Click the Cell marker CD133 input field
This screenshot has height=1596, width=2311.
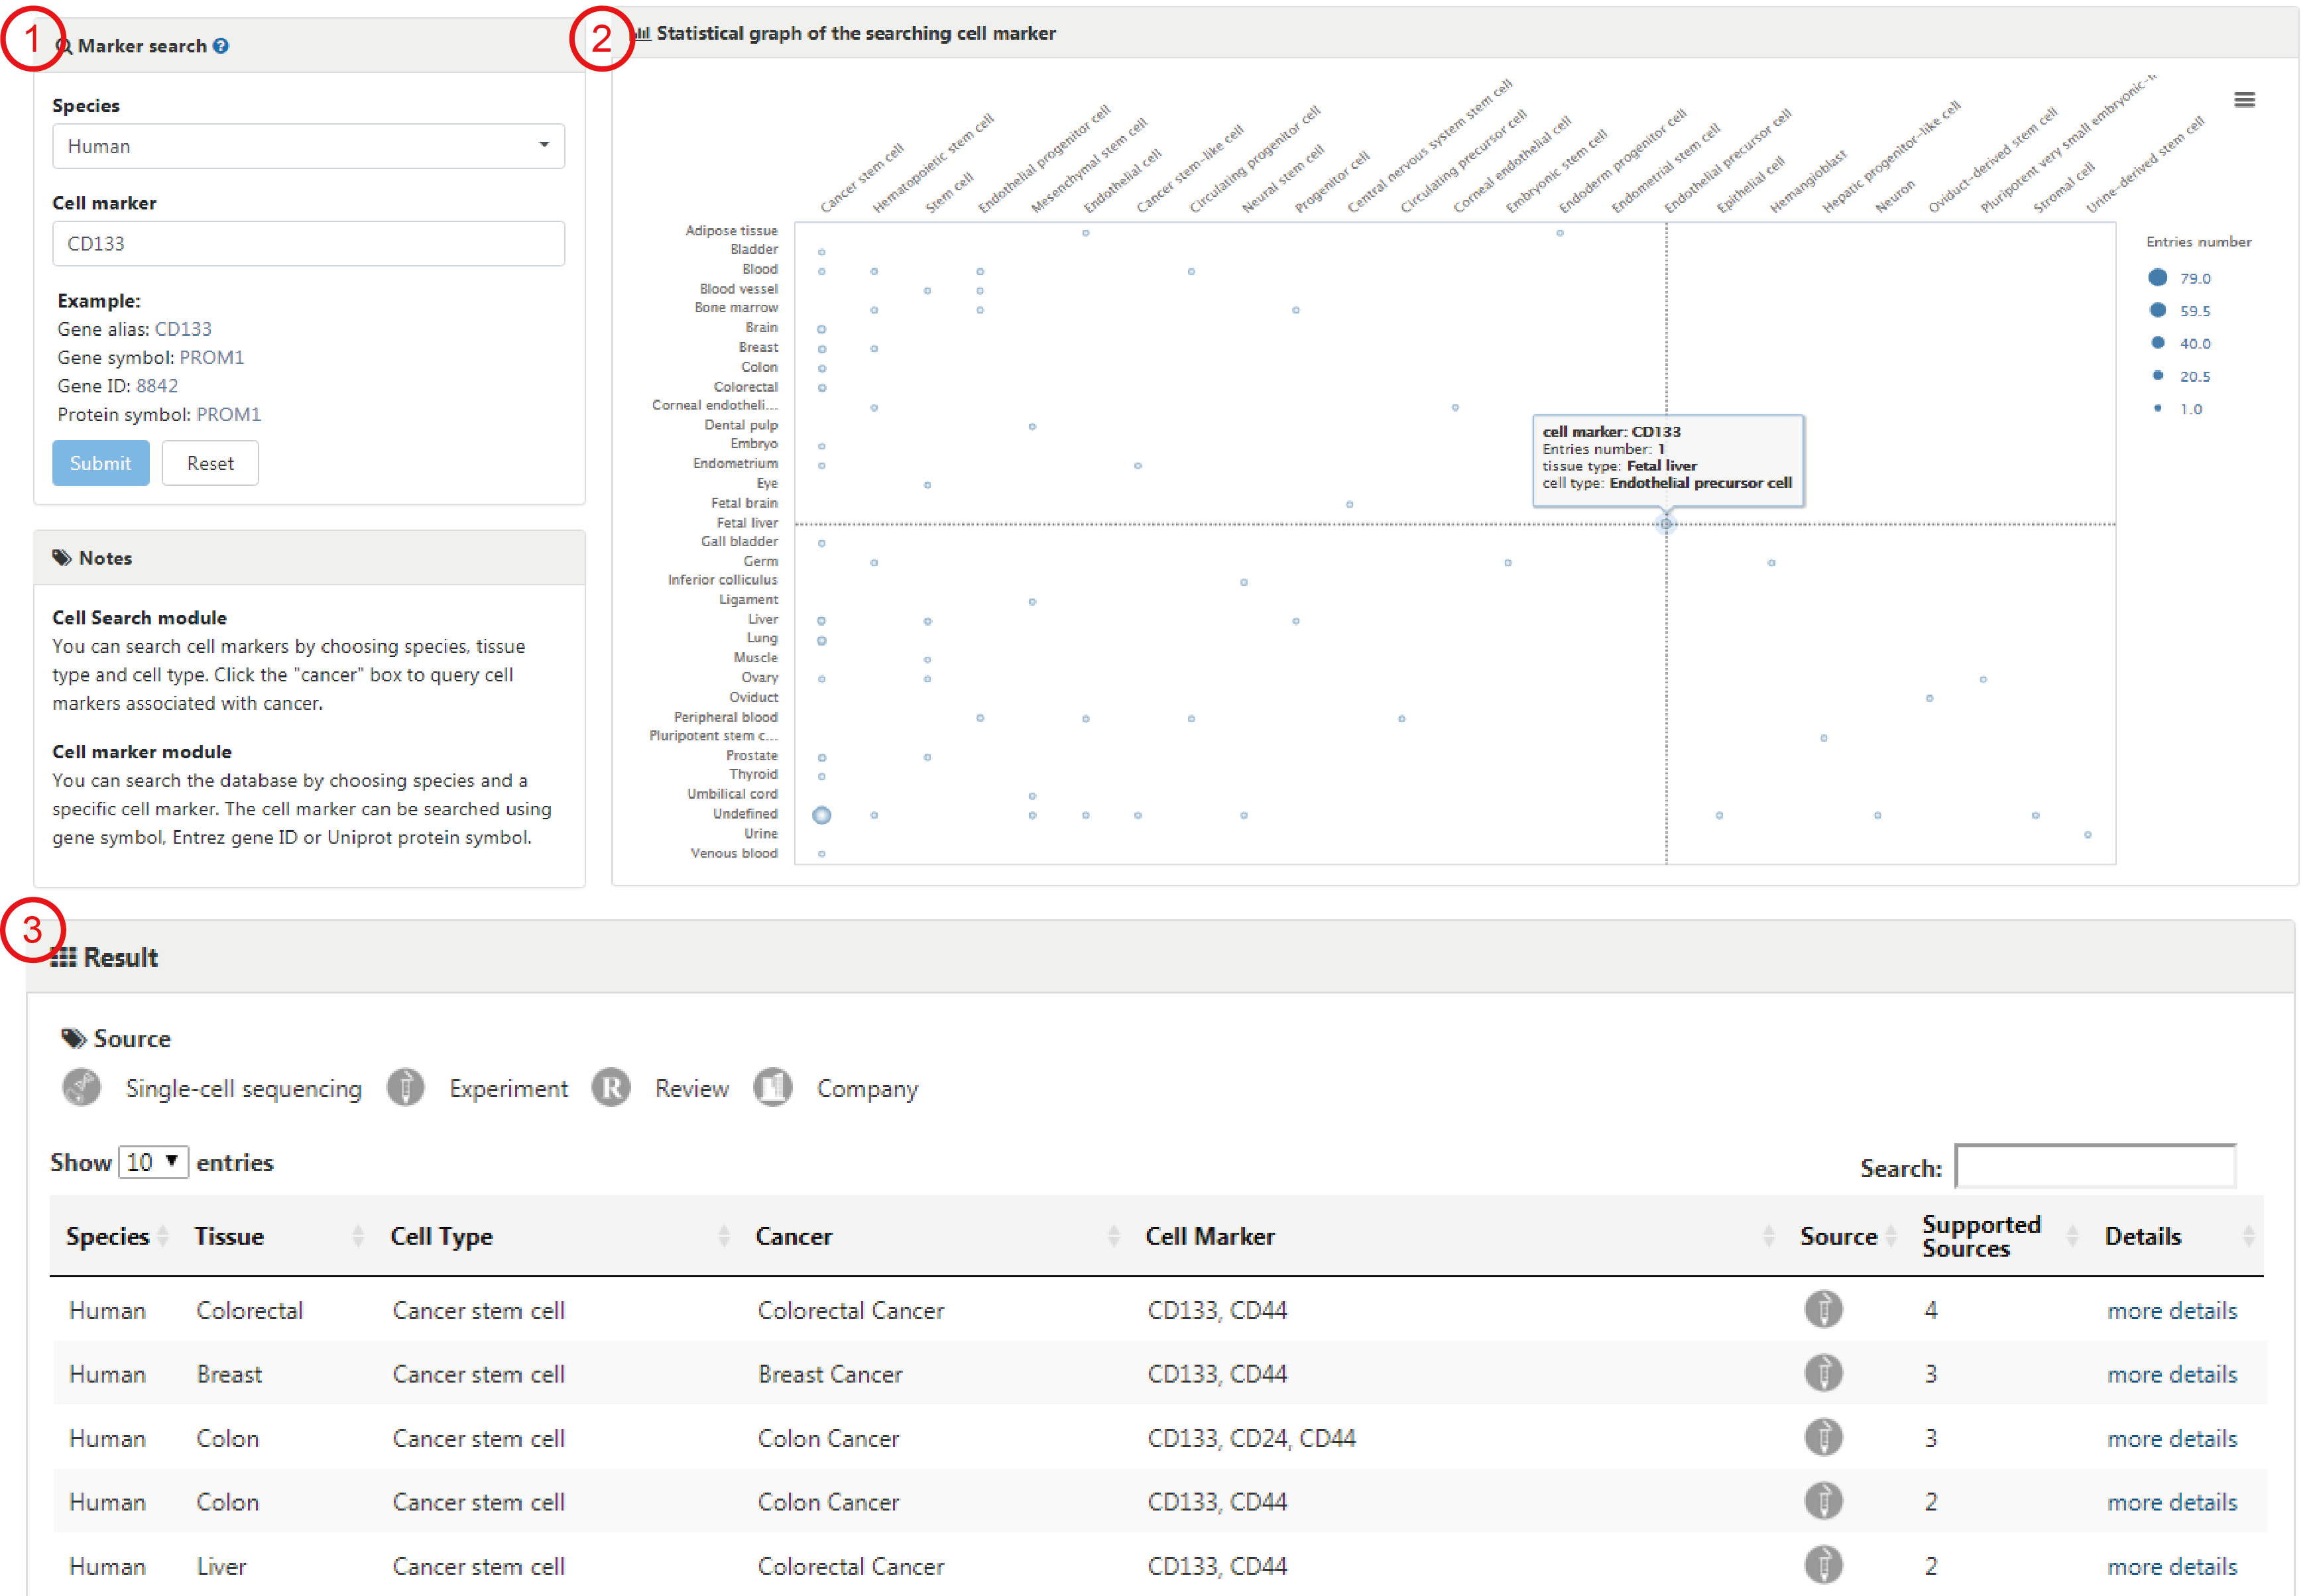(308, 243)
